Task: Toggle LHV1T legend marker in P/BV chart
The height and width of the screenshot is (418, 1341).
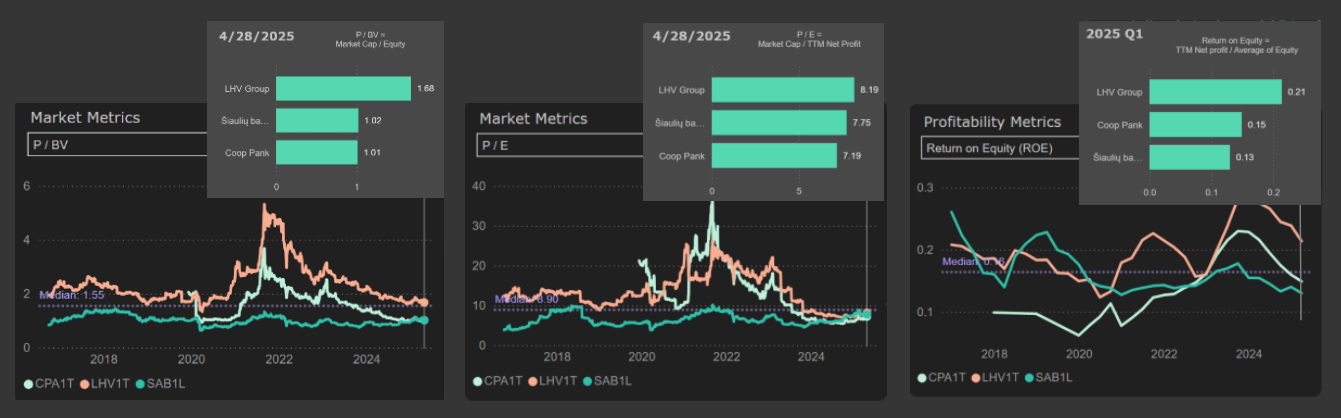Action: tap(85, 384)
